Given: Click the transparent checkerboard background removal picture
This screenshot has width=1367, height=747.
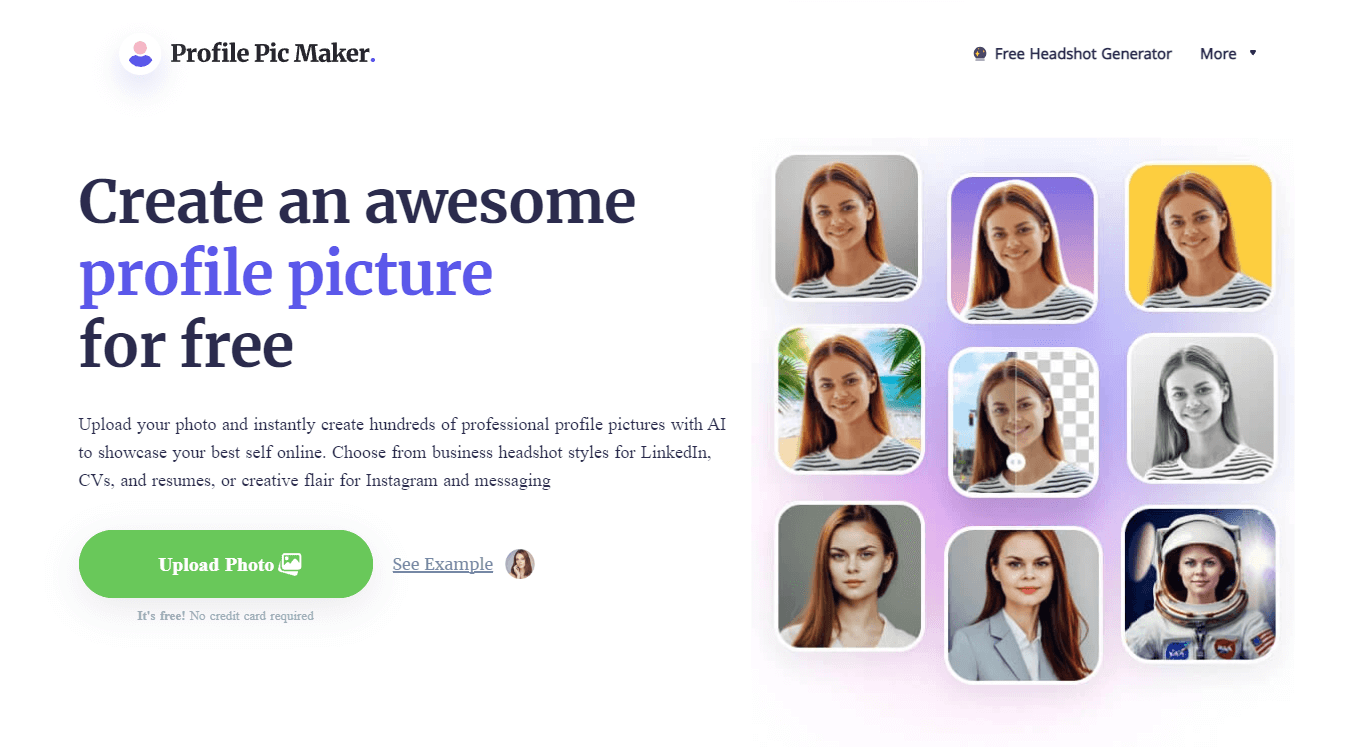Looking at the screenshot, I should (x=1024, y=422).
